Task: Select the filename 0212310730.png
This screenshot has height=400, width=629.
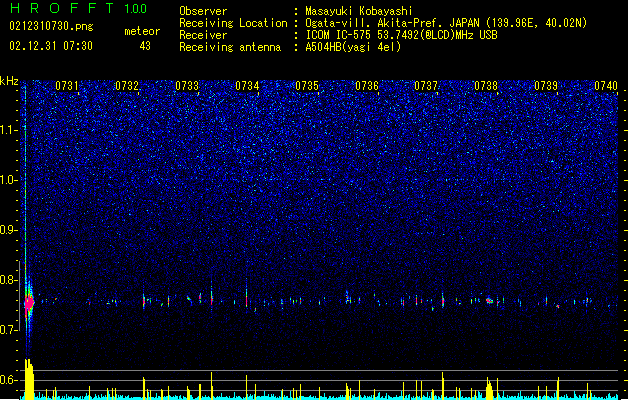Action: (x=51, y=26)
